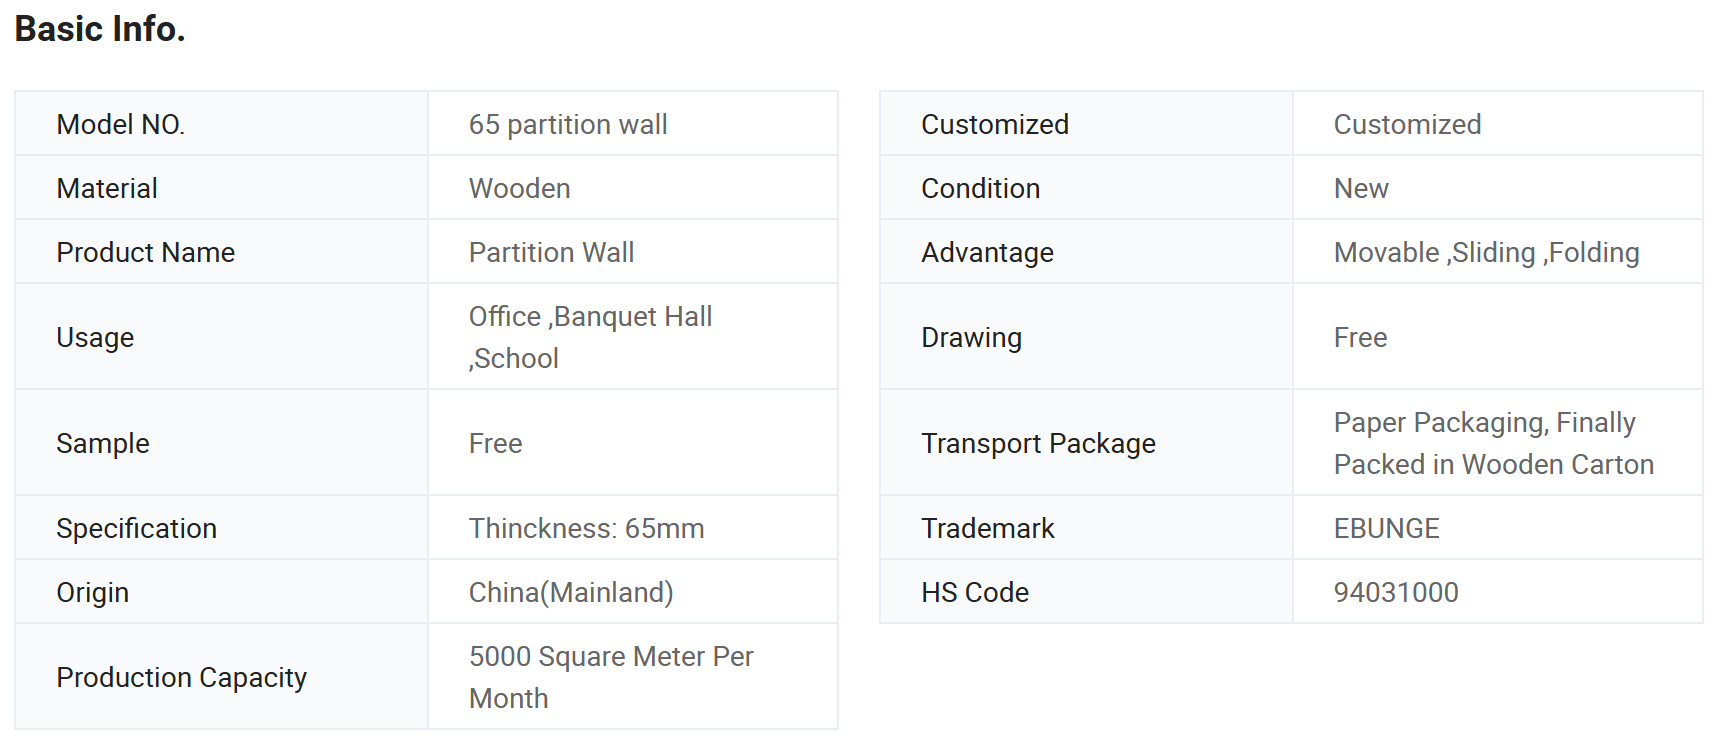Click the Transport Package label

(x=1038, y=443)
